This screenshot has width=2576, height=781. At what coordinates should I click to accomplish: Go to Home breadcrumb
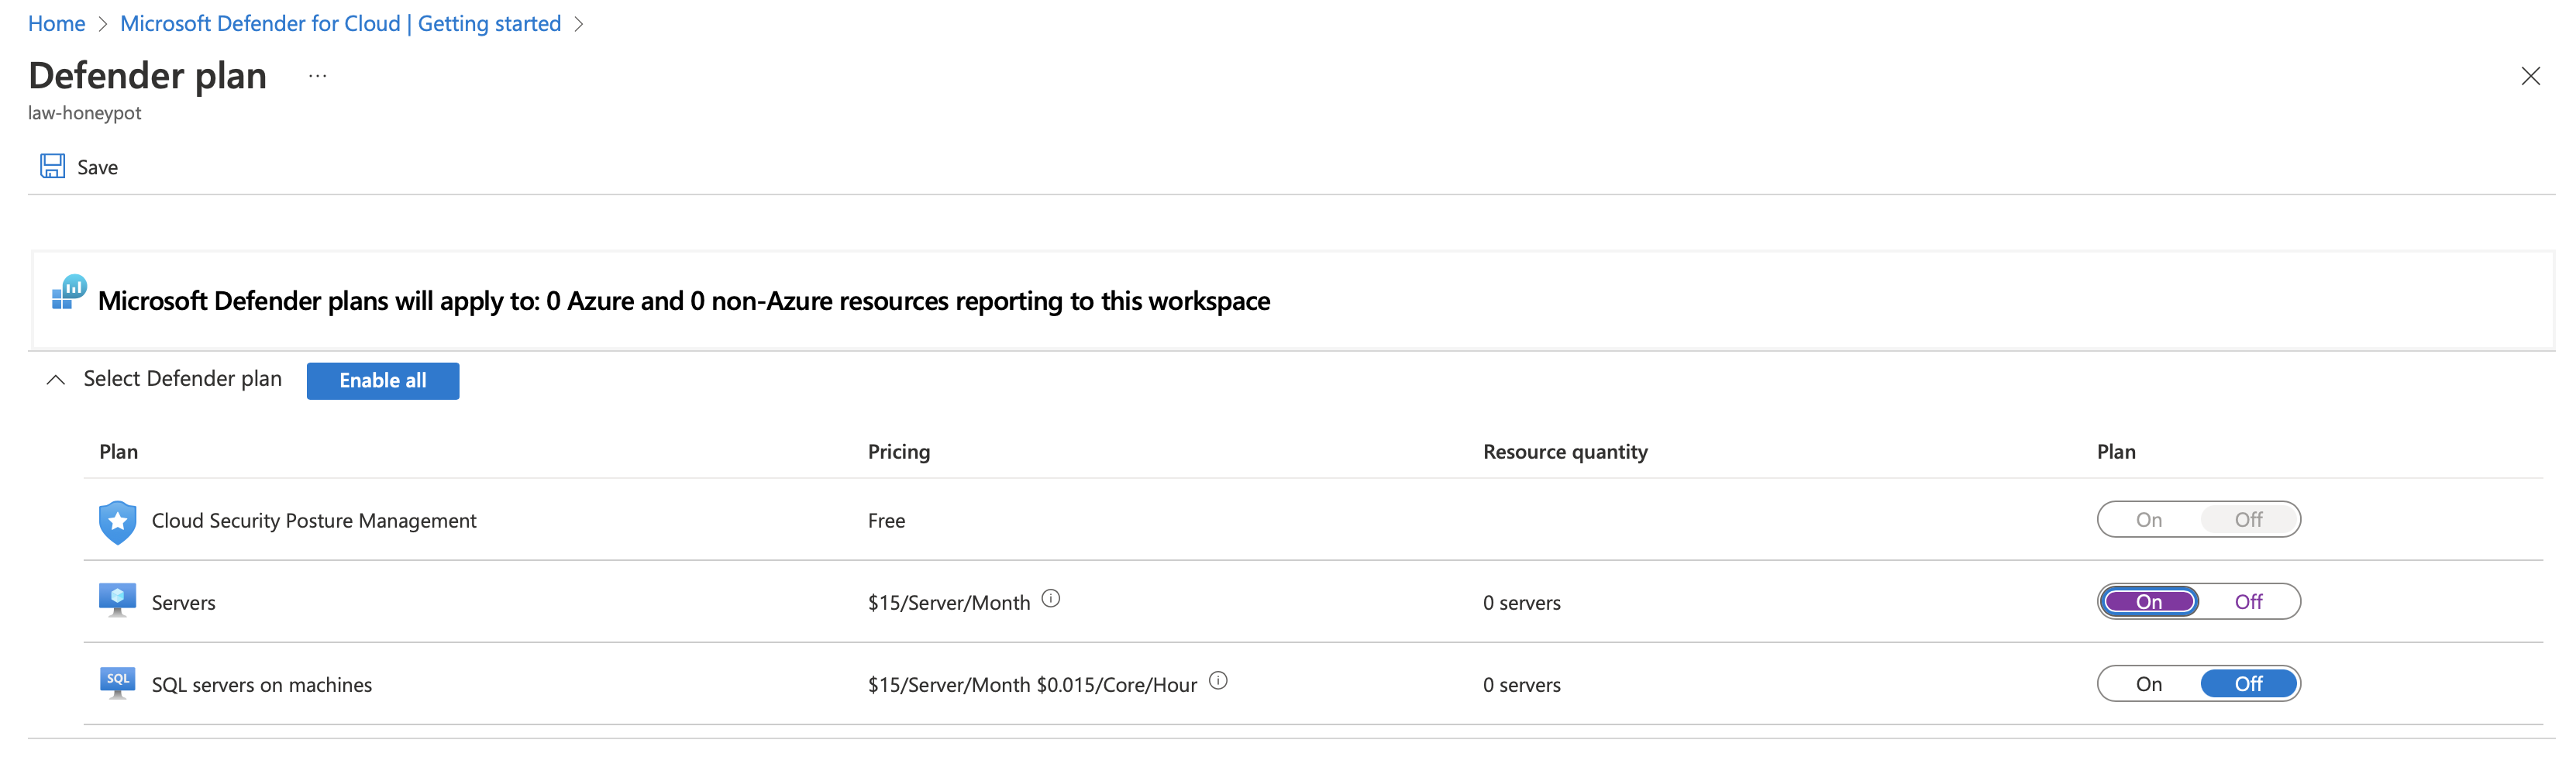point(56,24)
